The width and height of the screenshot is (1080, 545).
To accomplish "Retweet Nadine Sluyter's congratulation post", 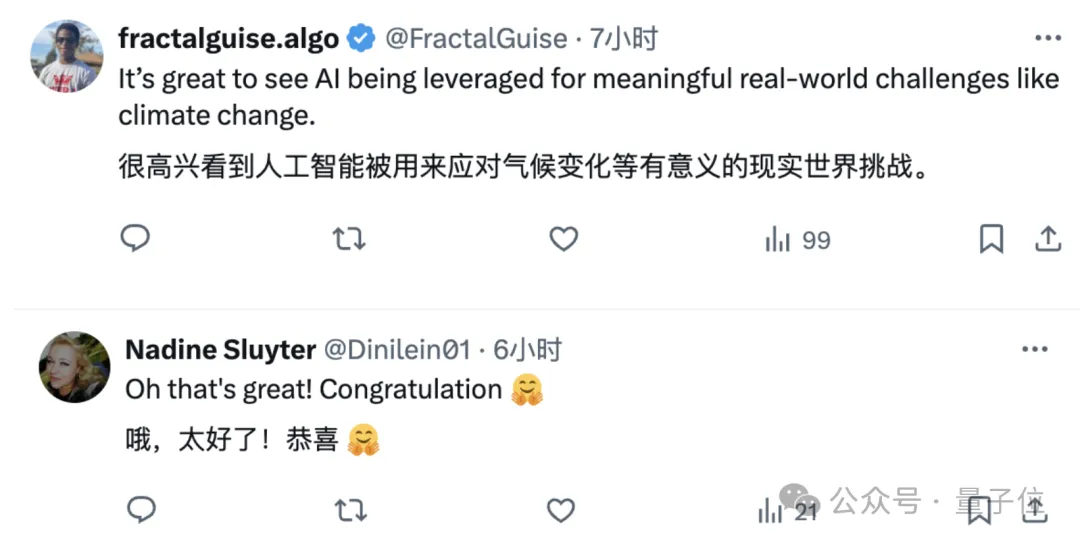I will [x=349, y=511].
